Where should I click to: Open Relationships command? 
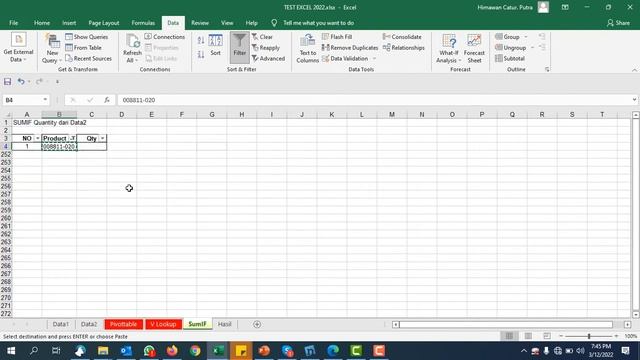click(x=404, y=47)
